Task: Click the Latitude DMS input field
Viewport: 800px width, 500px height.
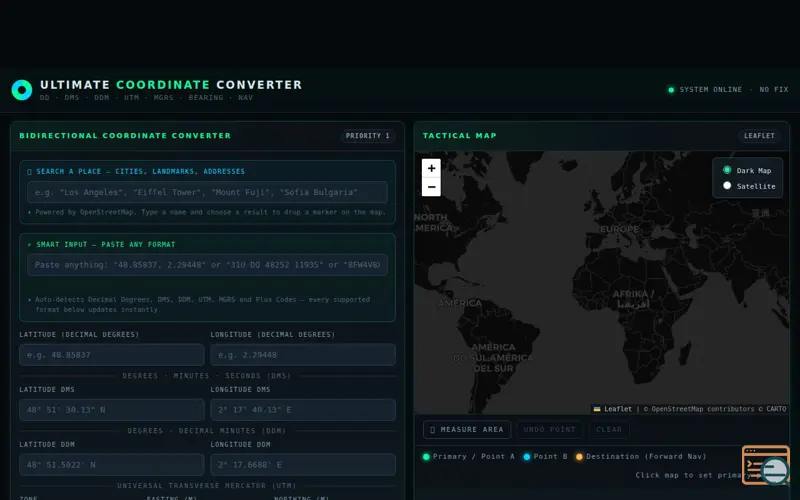Action: click(x=112, y=410)
